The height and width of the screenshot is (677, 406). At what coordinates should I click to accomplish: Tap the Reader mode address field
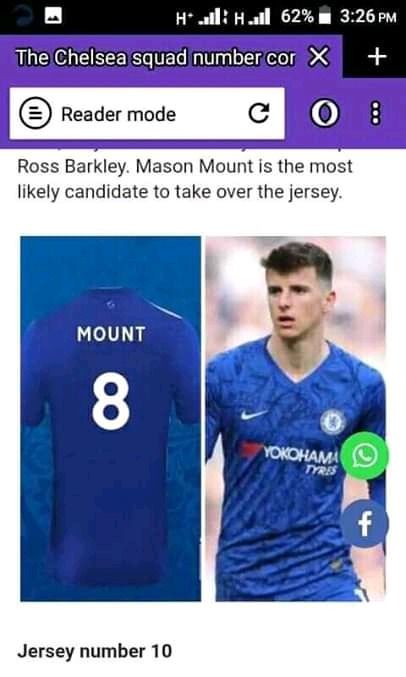(147, 114)
